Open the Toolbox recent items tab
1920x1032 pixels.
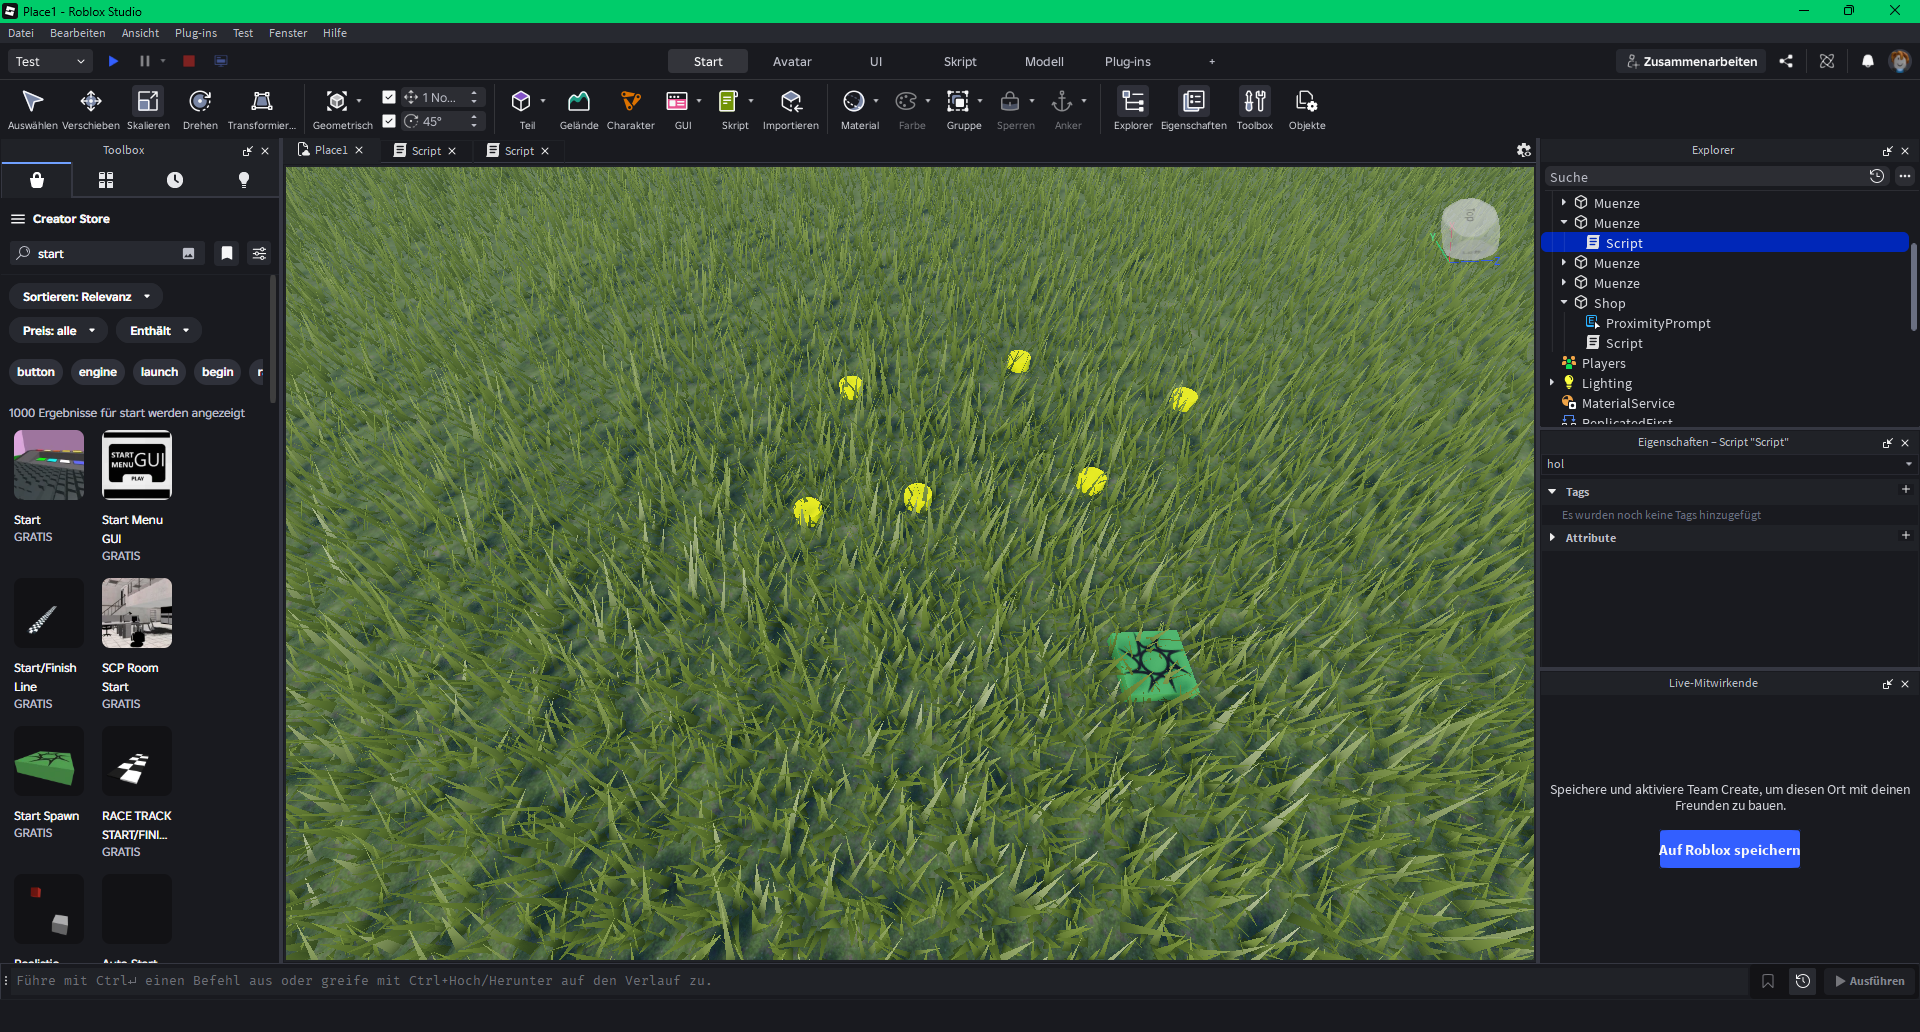[175, 180]
